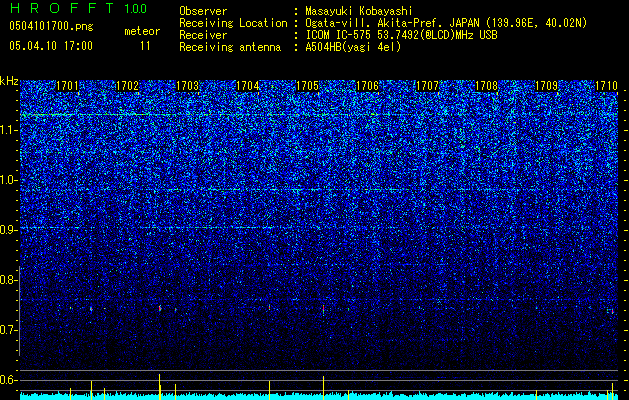The image size is (629, 400).
Task: Click the 1701 time marker
Action: pyautogui.click(x=67, y=86)
